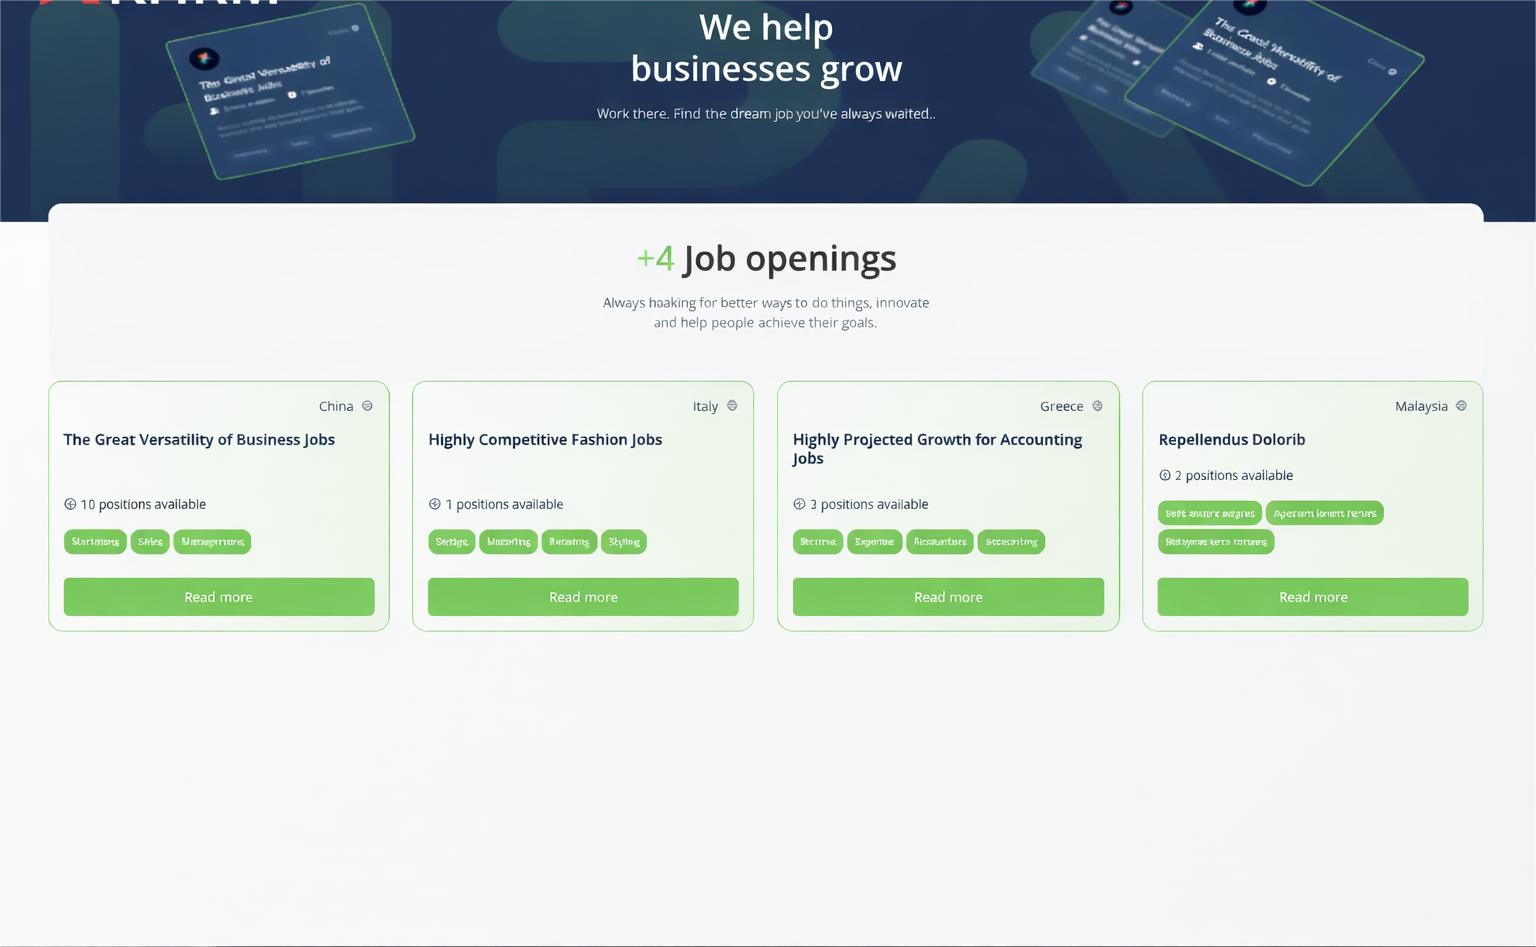Hit Read more on the Repellendus Dolorib card

1313,597
